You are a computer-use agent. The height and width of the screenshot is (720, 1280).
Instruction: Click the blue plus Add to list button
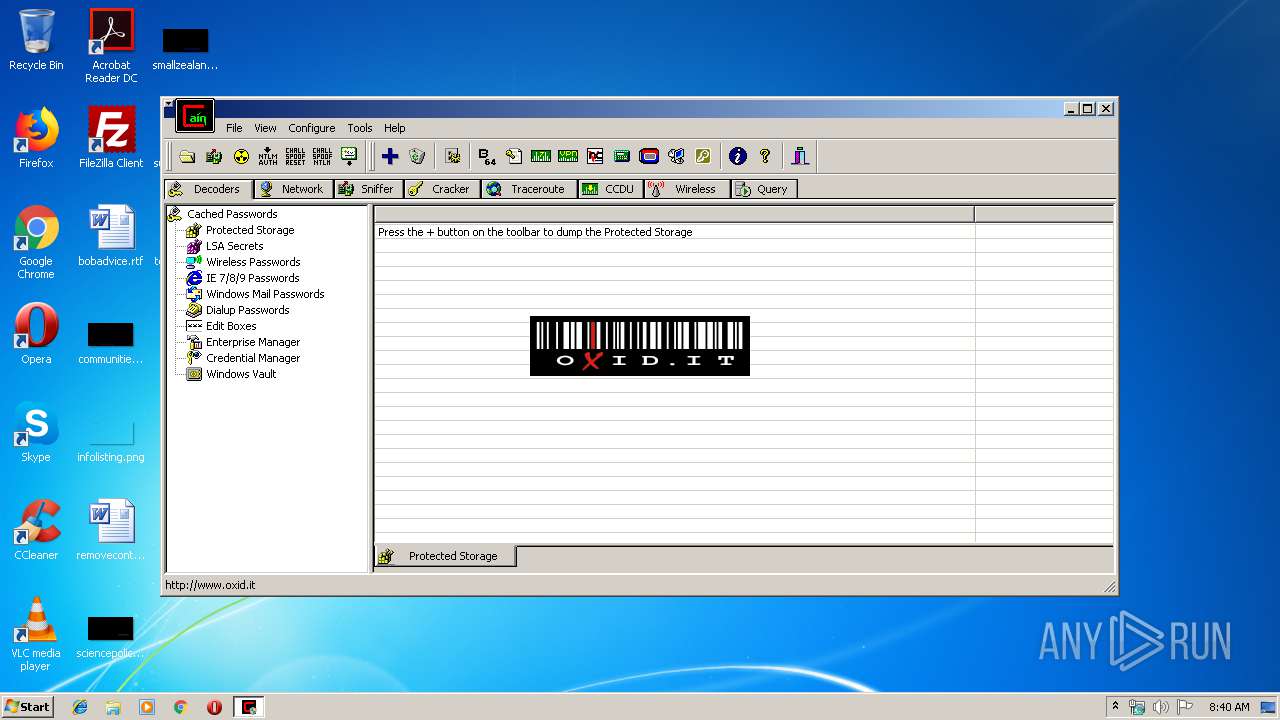point(390,156)
